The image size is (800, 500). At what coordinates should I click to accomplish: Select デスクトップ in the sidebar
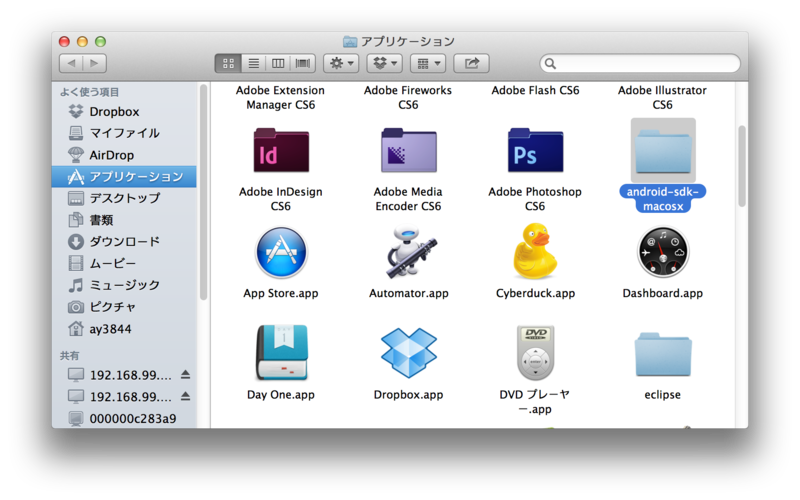tap(124, 198)
